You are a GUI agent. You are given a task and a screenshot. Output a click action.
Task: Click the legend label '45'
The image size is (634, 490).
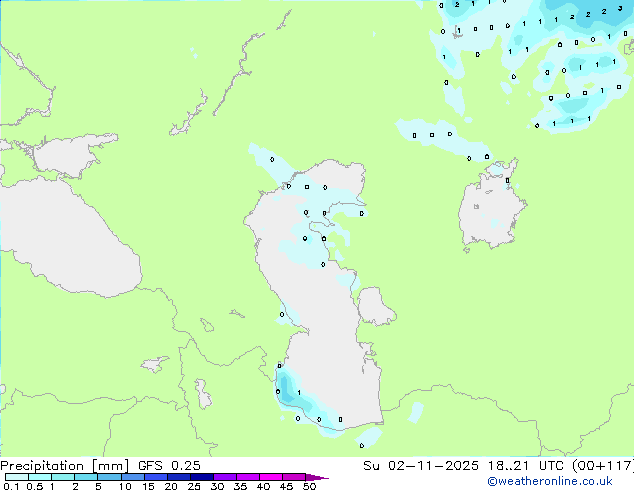[x=286, y=486]
